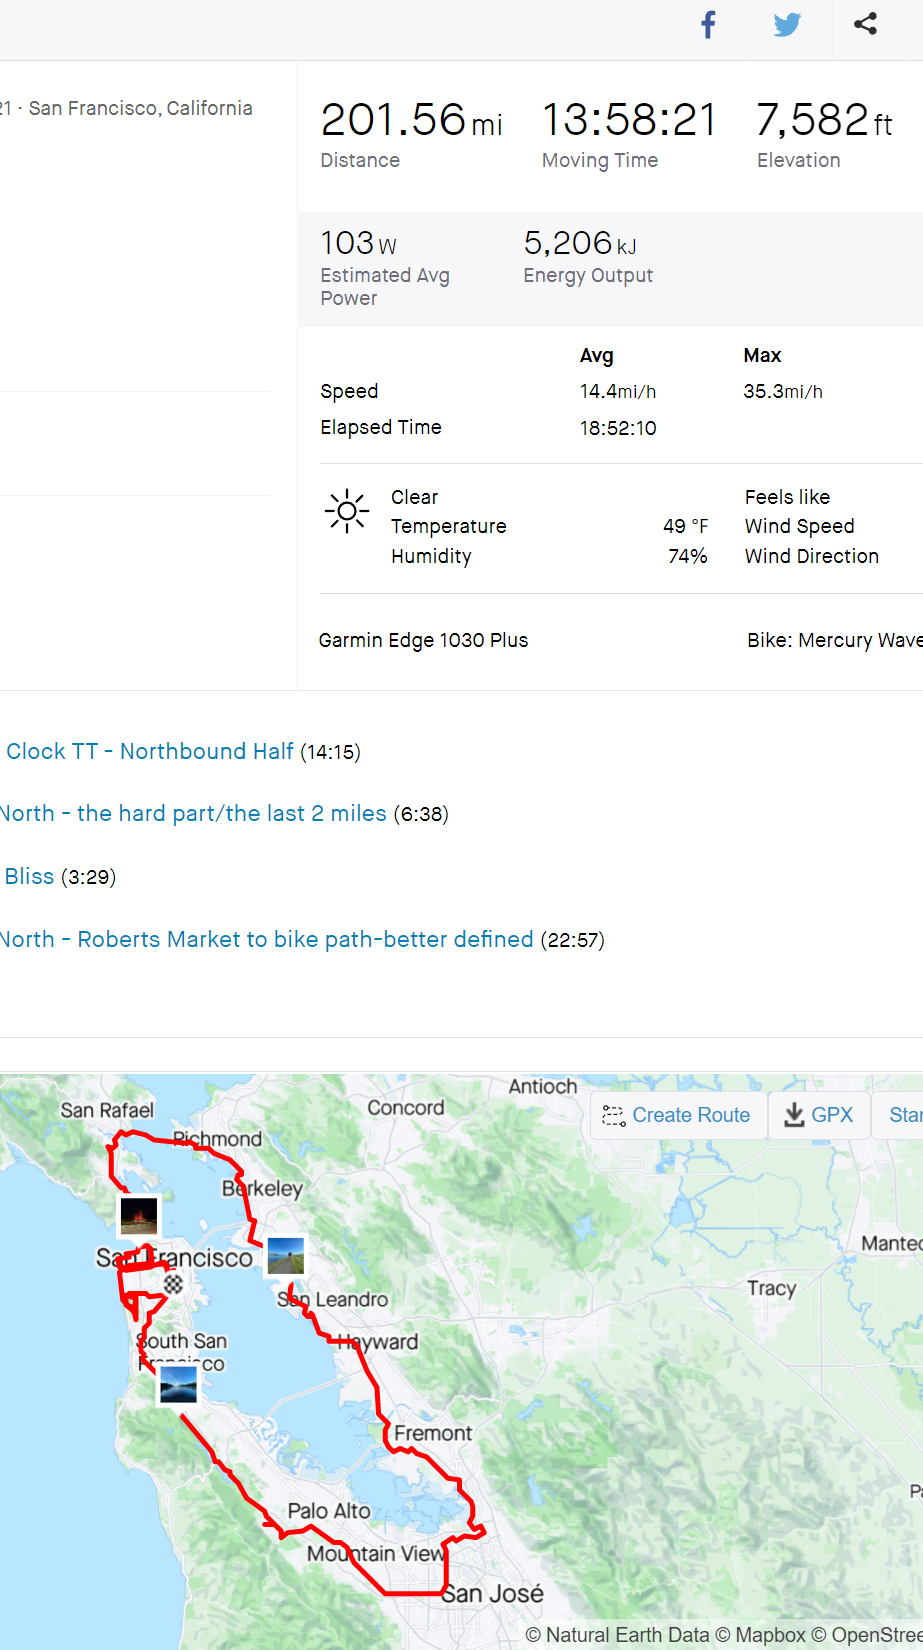Open the general share icon

pyautogui.click(x=866, y=24)
